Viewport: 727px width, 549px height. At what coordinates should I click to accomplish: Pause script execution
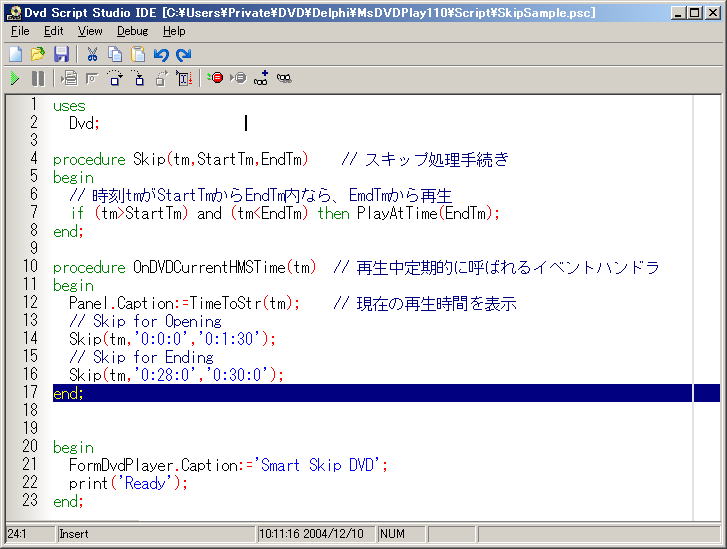pyautogui.click(x=38, y=78)
